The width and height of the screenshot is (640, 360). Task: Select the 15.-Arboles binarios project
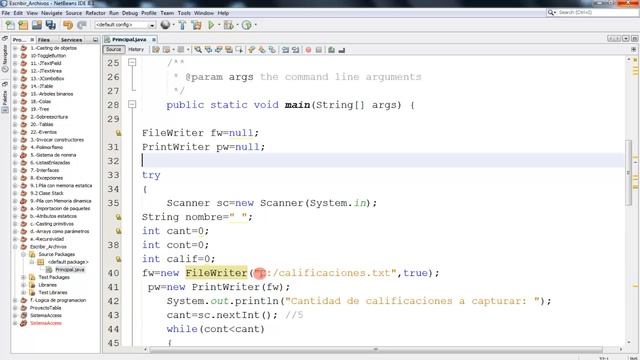52,94
